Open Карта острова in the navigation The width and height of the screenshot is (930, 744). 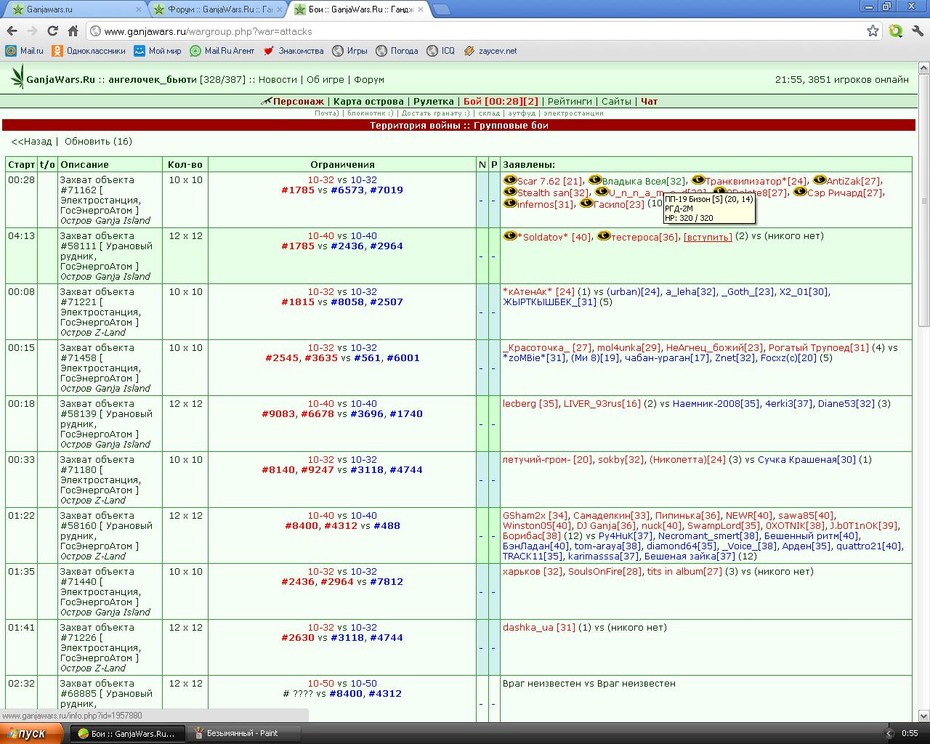(x=368, y=101)
